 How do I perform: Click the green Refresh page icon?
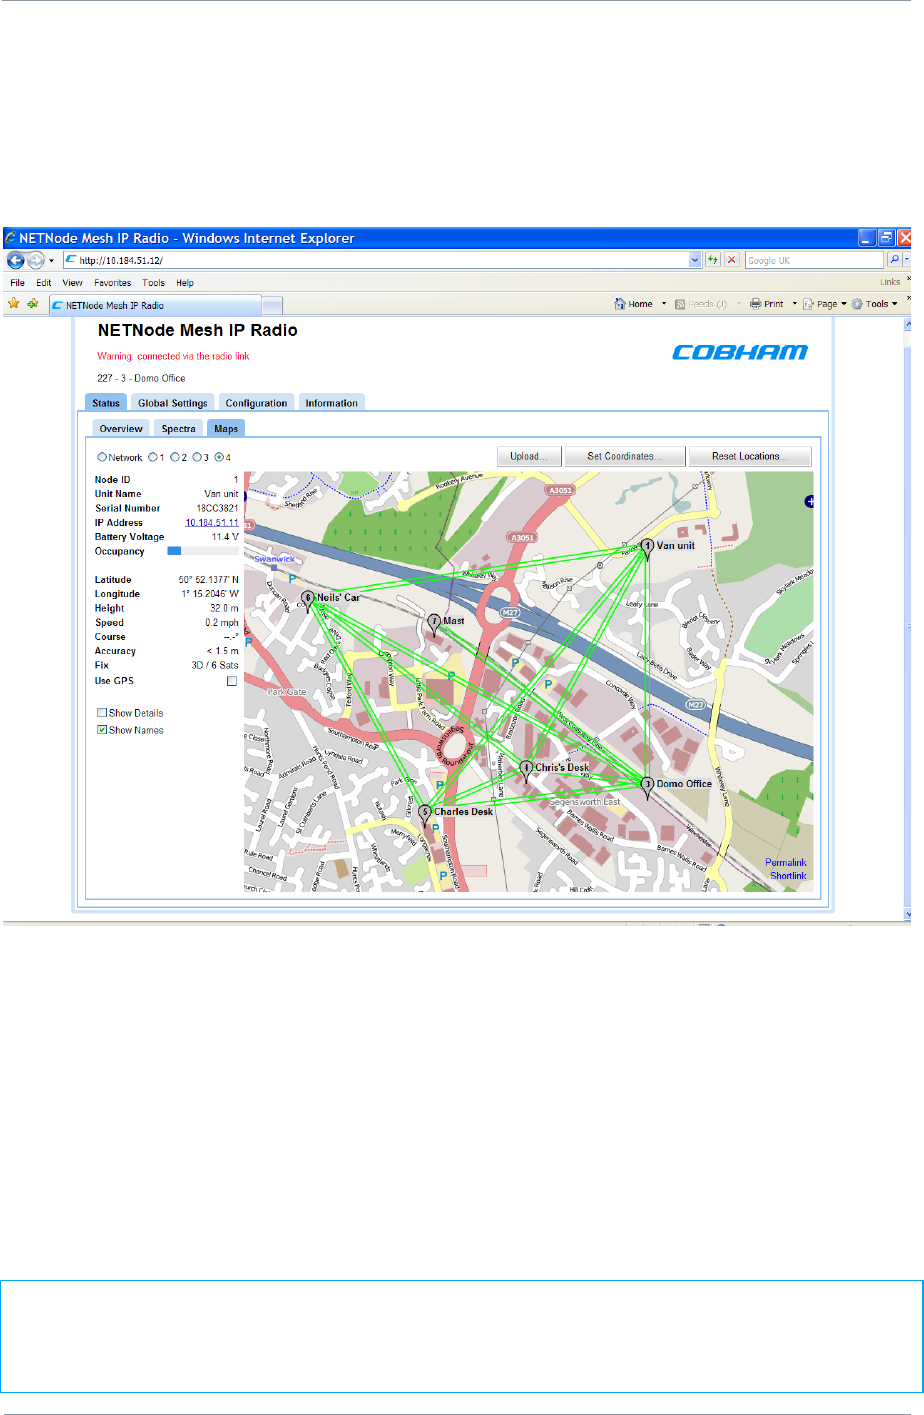click(x=713, y=260)
